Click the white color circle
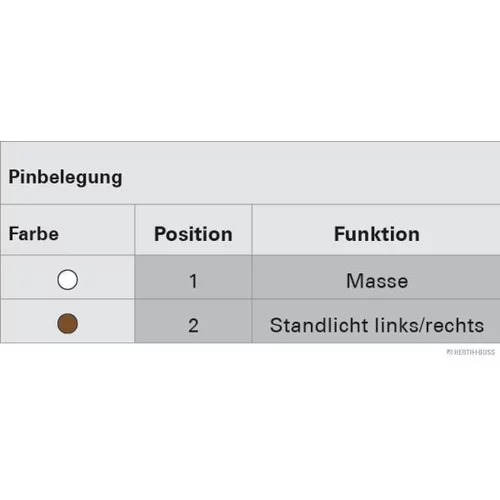This screenshot has height=500, width=500. pyautogui.click(x=67, y=280)
